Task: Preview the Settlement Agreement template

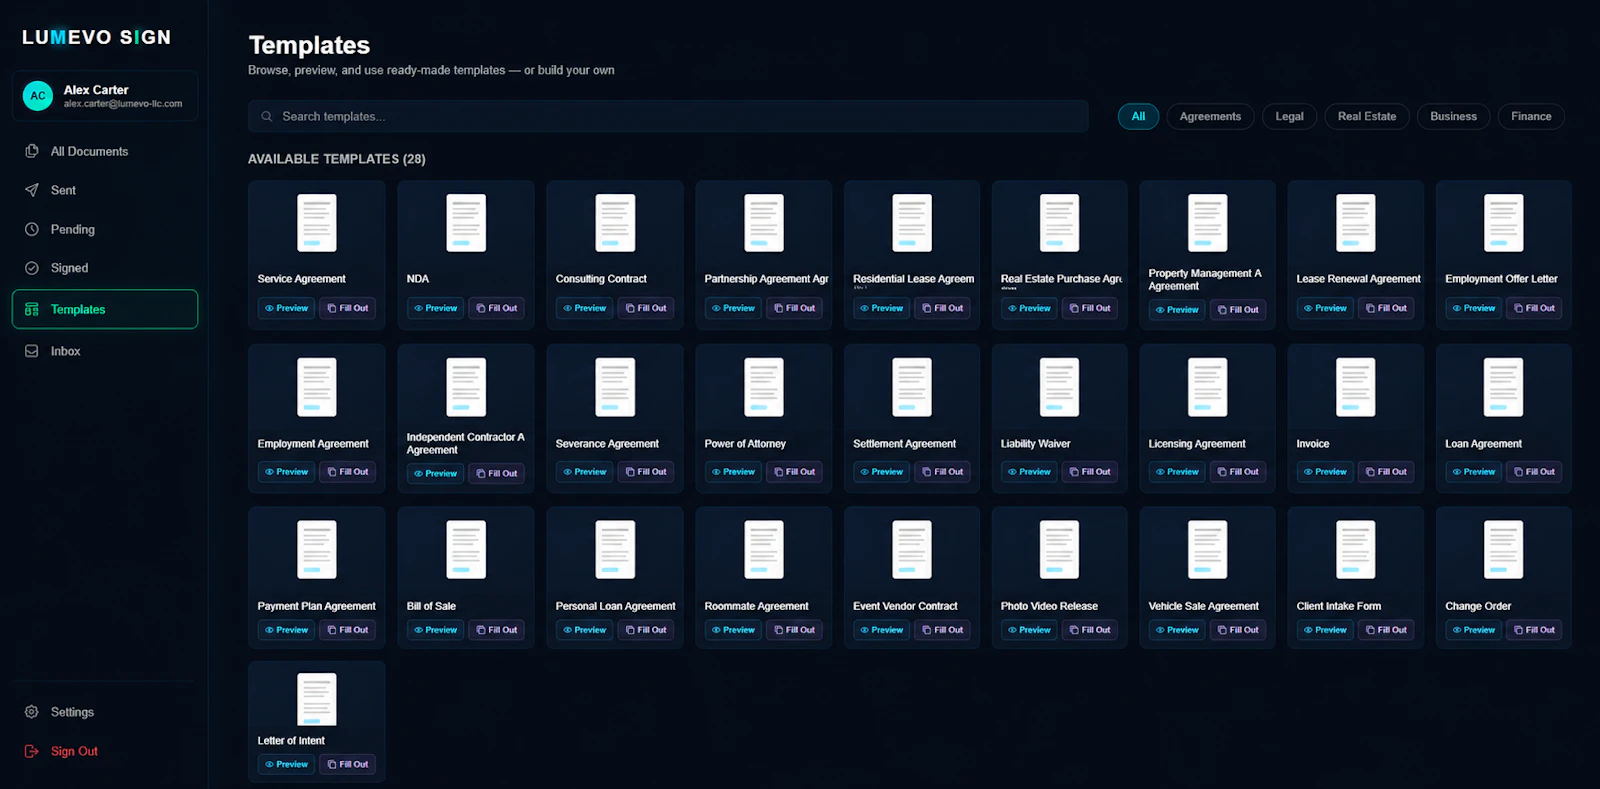Action: (x=881, y=472)
